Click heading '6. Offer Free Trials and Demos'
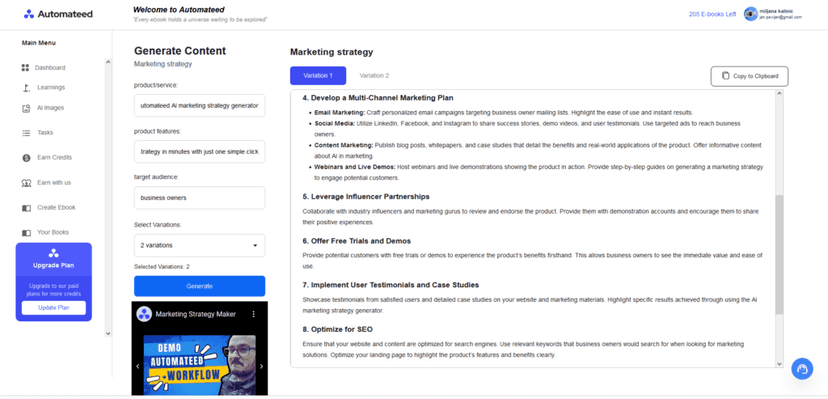This screenshot has width=828, height=399. pos(356,241)
